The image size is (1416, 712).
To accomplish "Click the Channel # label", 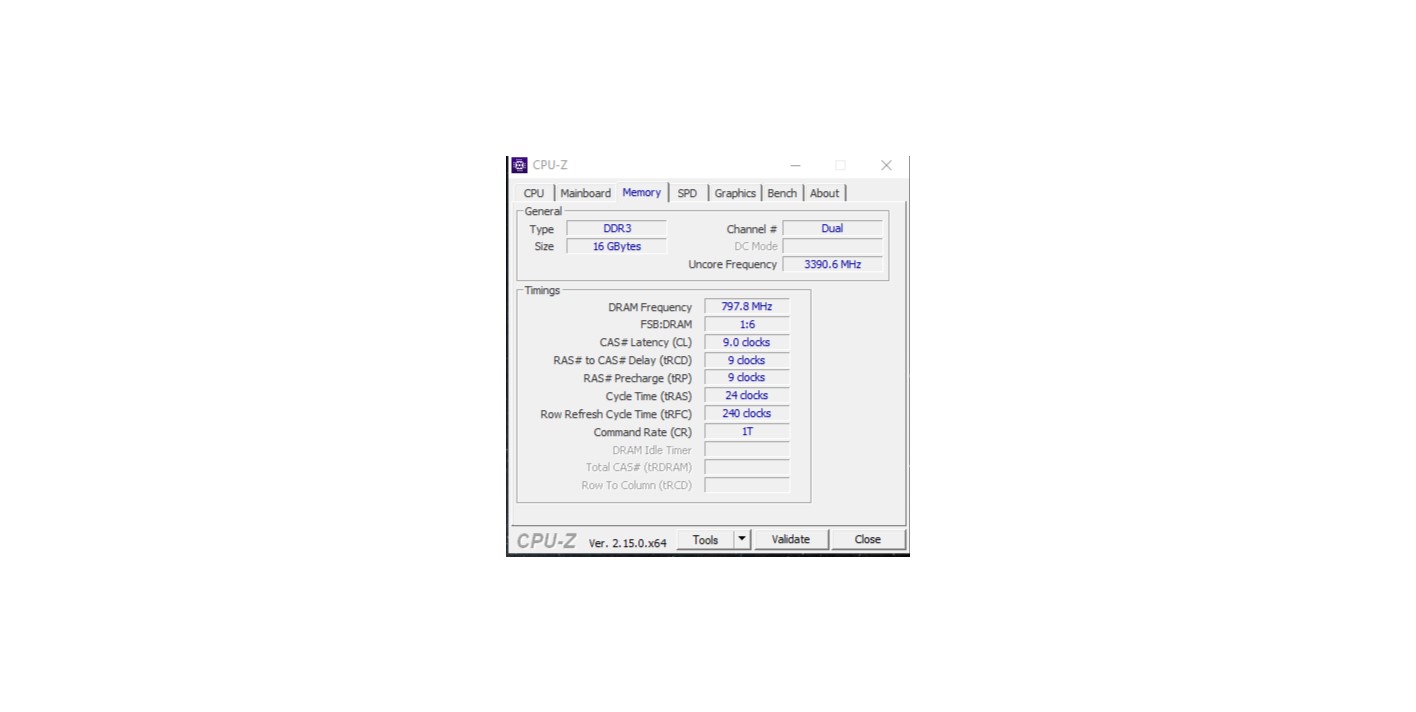I will 752,229.
